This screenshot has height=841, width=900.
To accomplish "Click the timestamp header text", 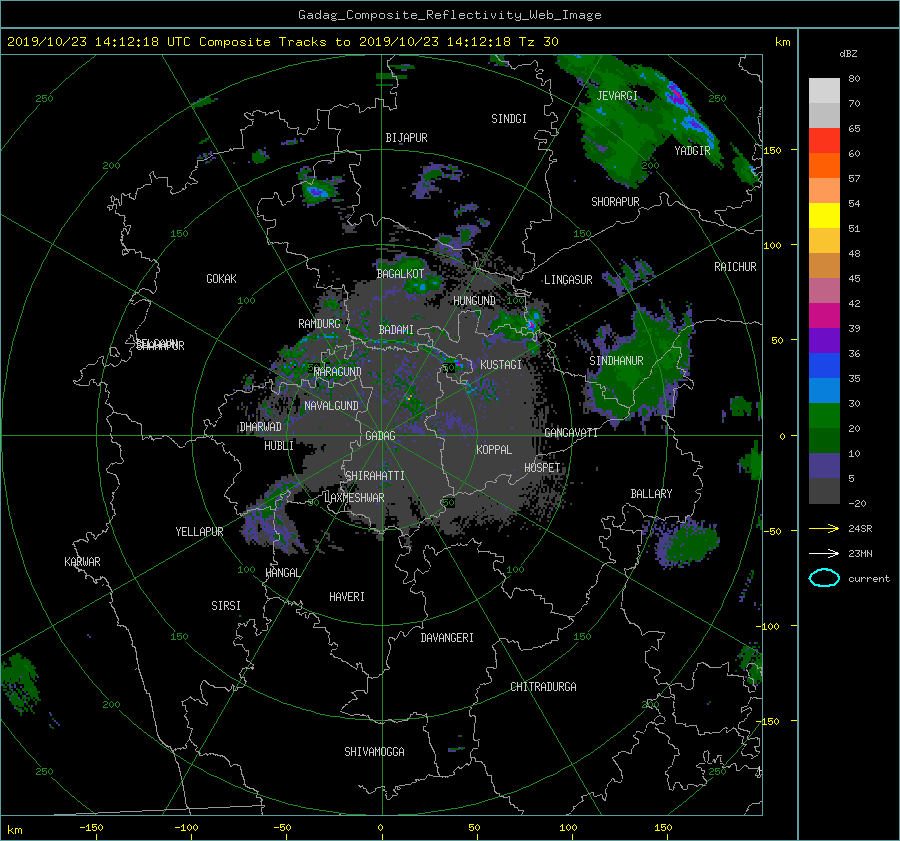I will (282, 42).
